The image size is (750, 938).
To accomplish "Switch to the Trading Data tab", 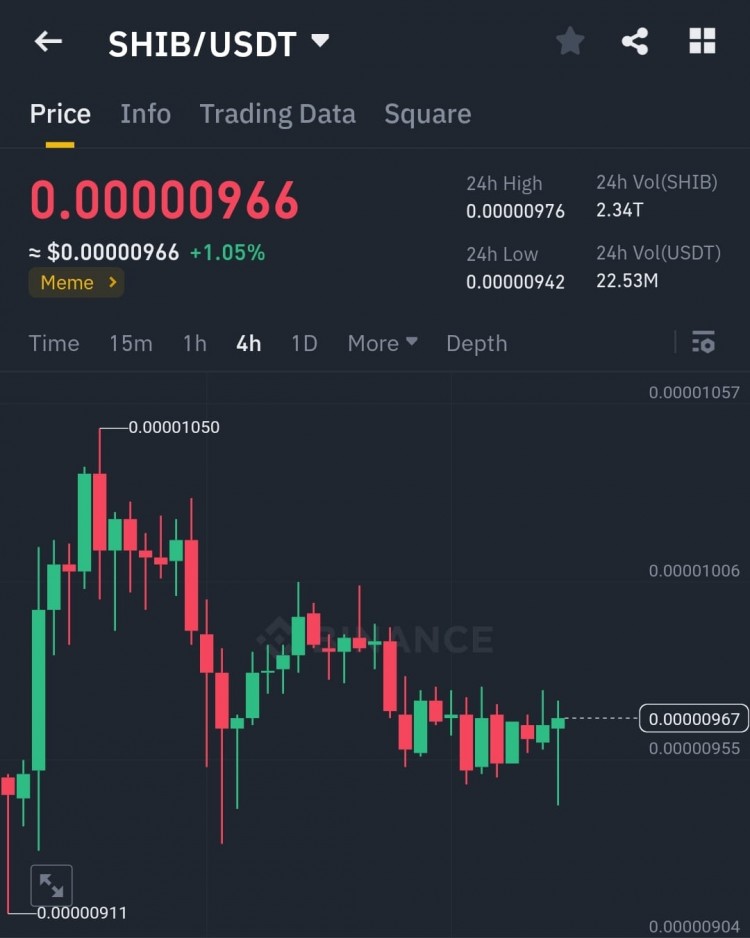I will [278, 114].
